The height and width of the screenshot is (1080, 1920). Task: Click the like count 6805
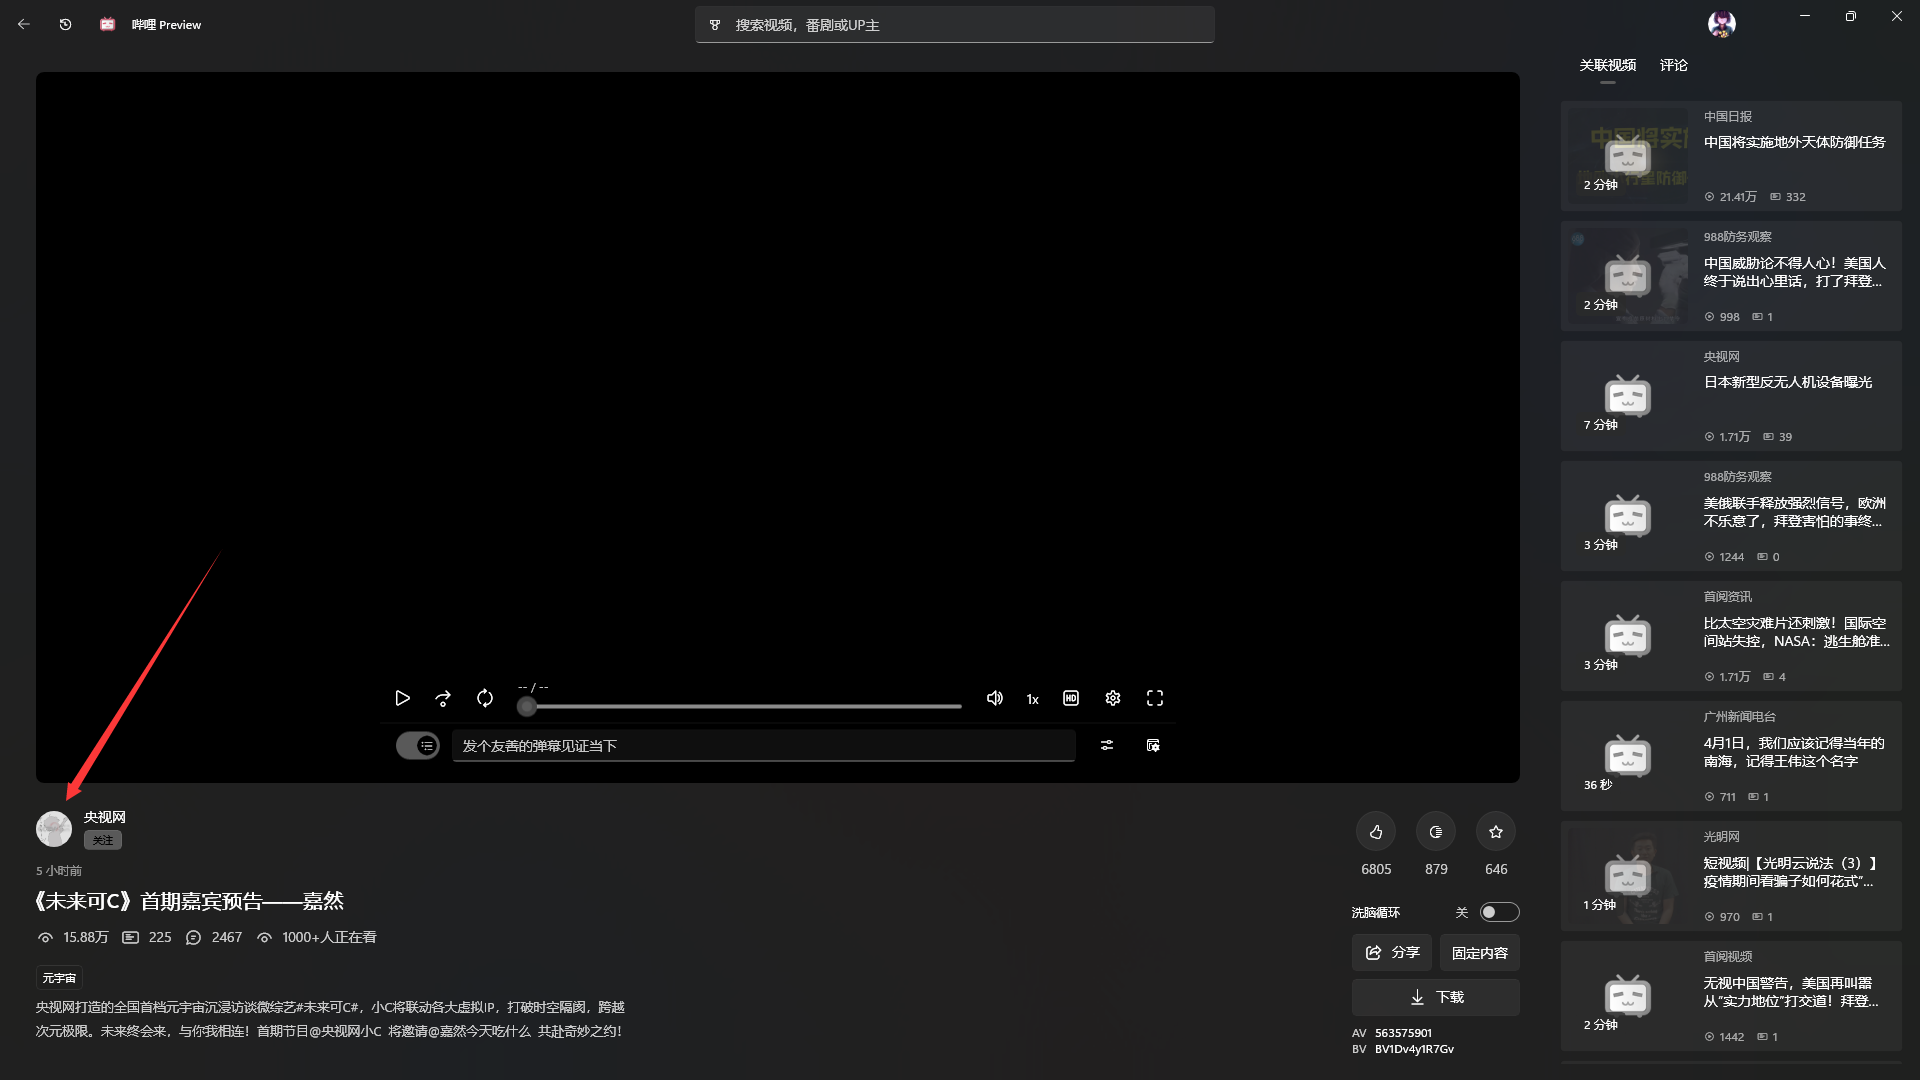[x=1376, y=869]
